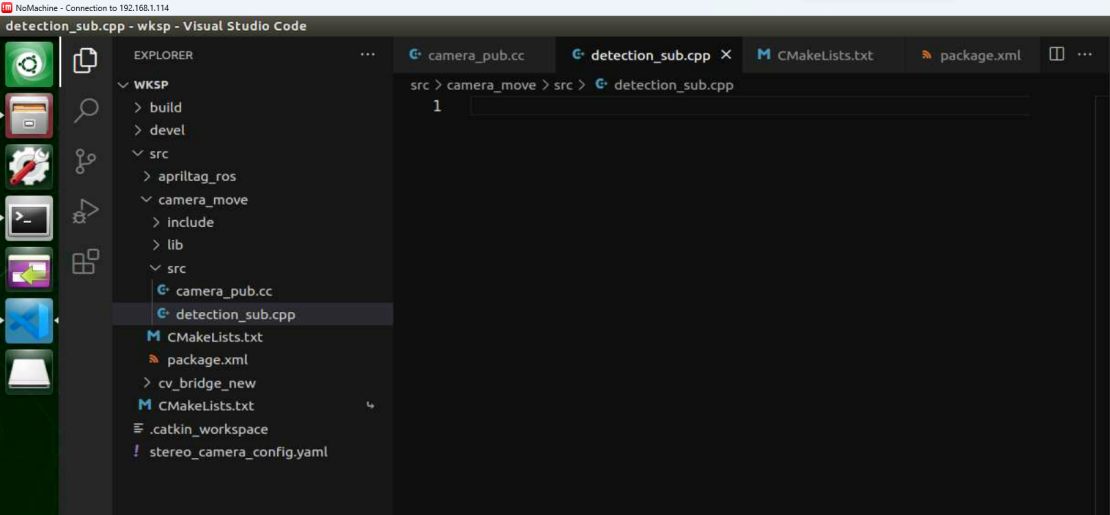Click the camera_move breadcrumb segment
The width and height of the screenshot is (1110, 515).
click(x=493, y=85)
